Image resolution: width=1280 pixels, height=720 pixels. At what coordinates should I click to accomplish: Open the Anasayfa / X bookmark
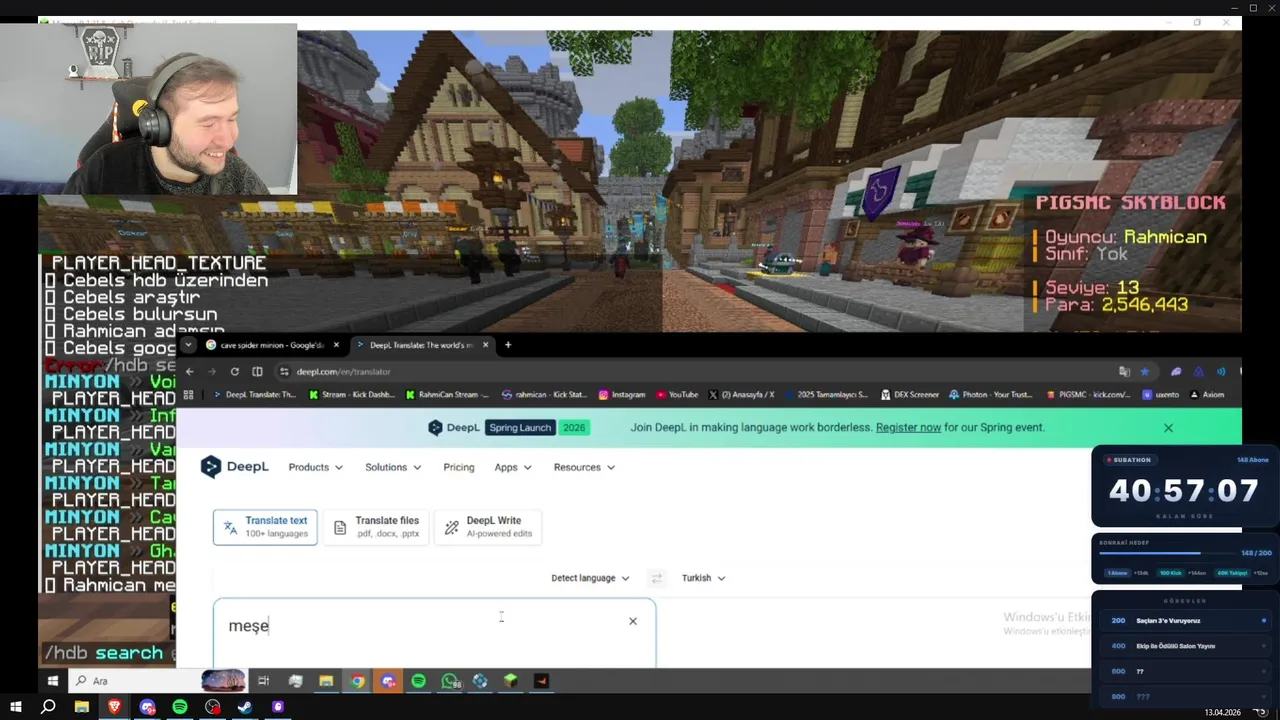point(741,394)
